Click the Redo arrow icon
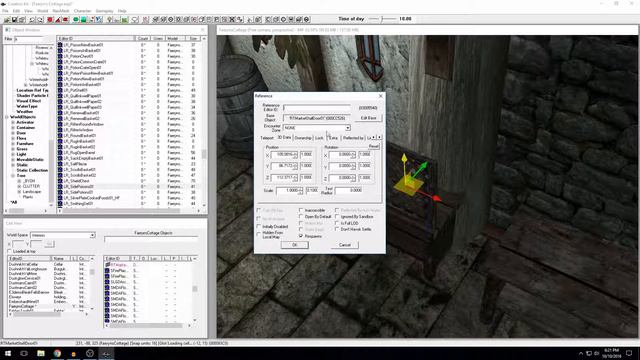This screenshot has height=360, width=640. [x=40, y=19]
